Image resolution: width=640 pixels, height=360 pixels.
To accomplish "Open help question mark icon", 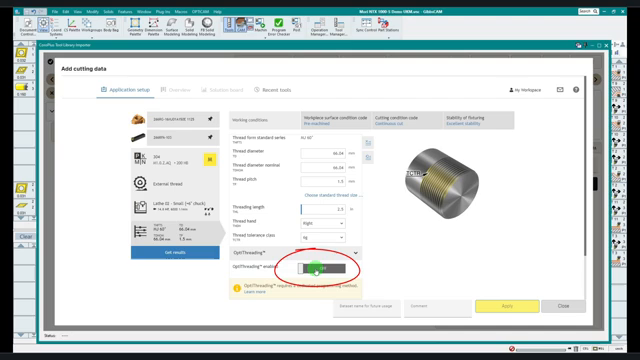I will 576,90.
